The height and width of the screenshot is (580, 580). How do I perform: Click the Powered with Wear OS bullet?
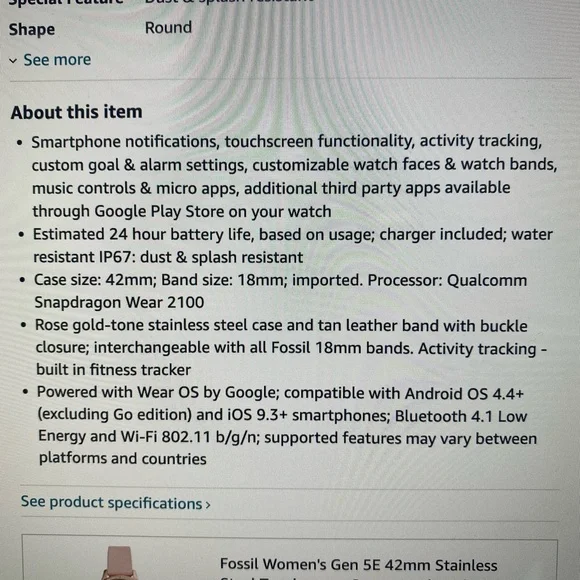(287, 425)
